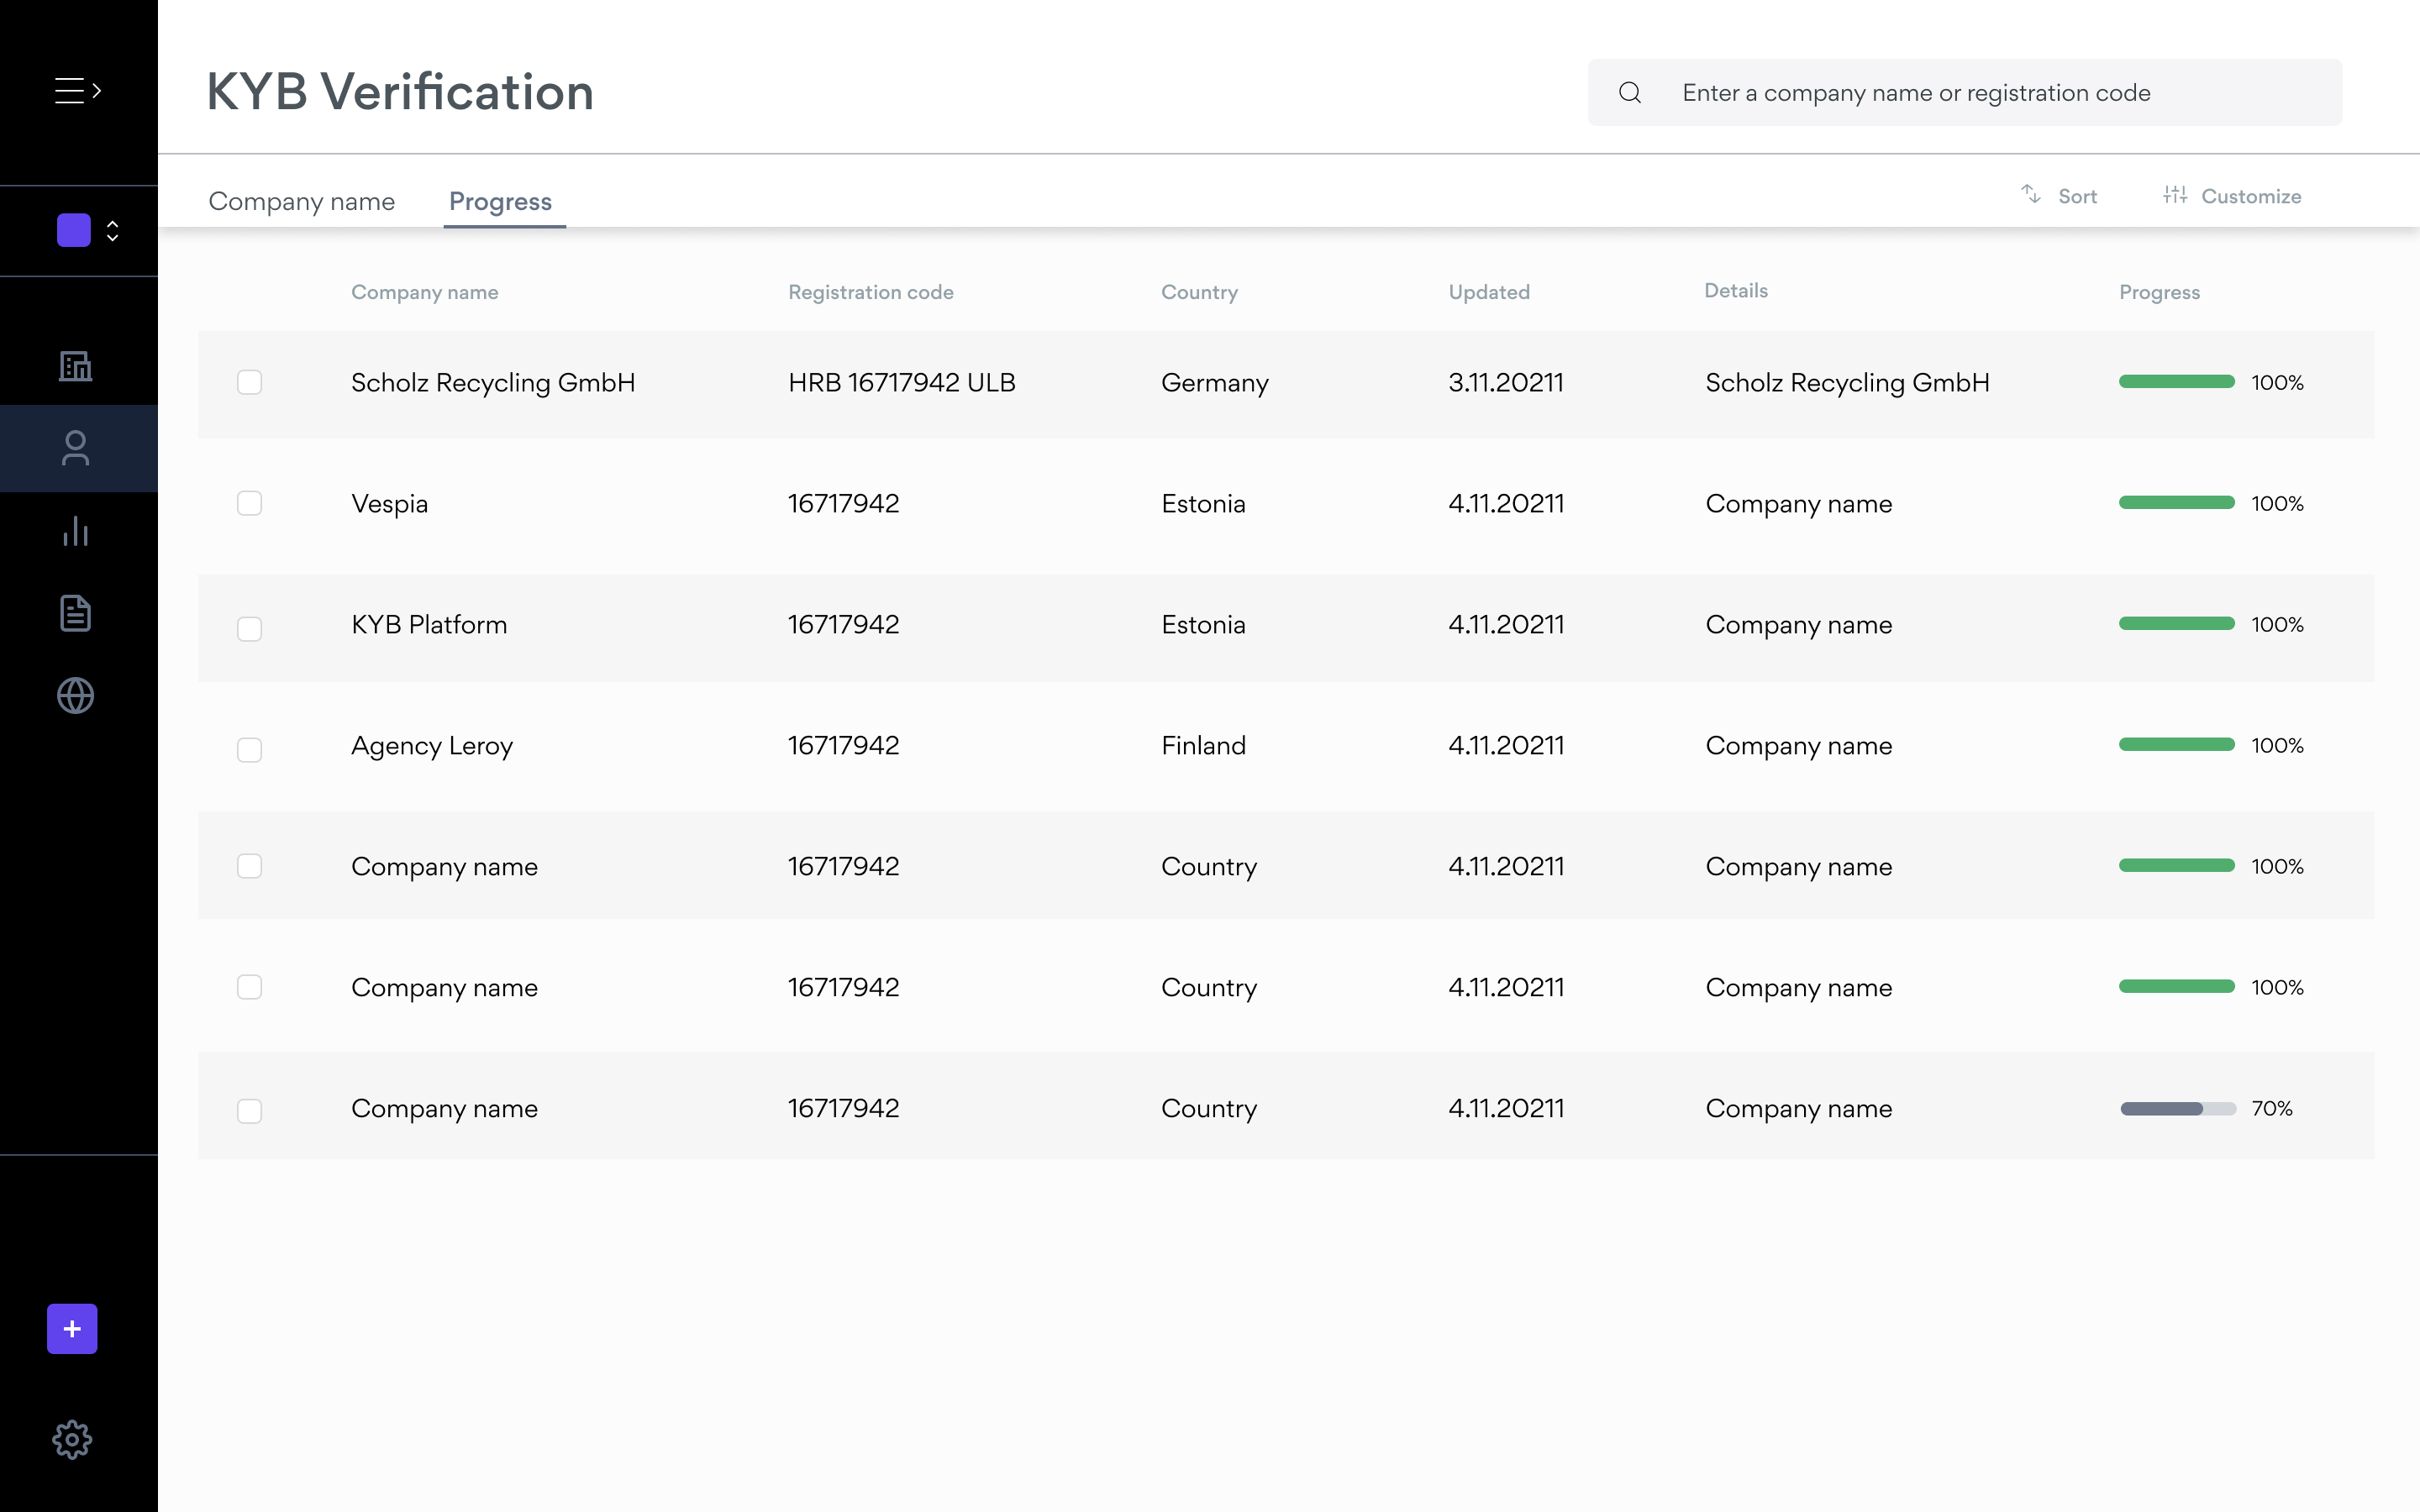Viewport: 2420px width, 1512px height.
Task: Click Country column header
Action: [1199, 292]
